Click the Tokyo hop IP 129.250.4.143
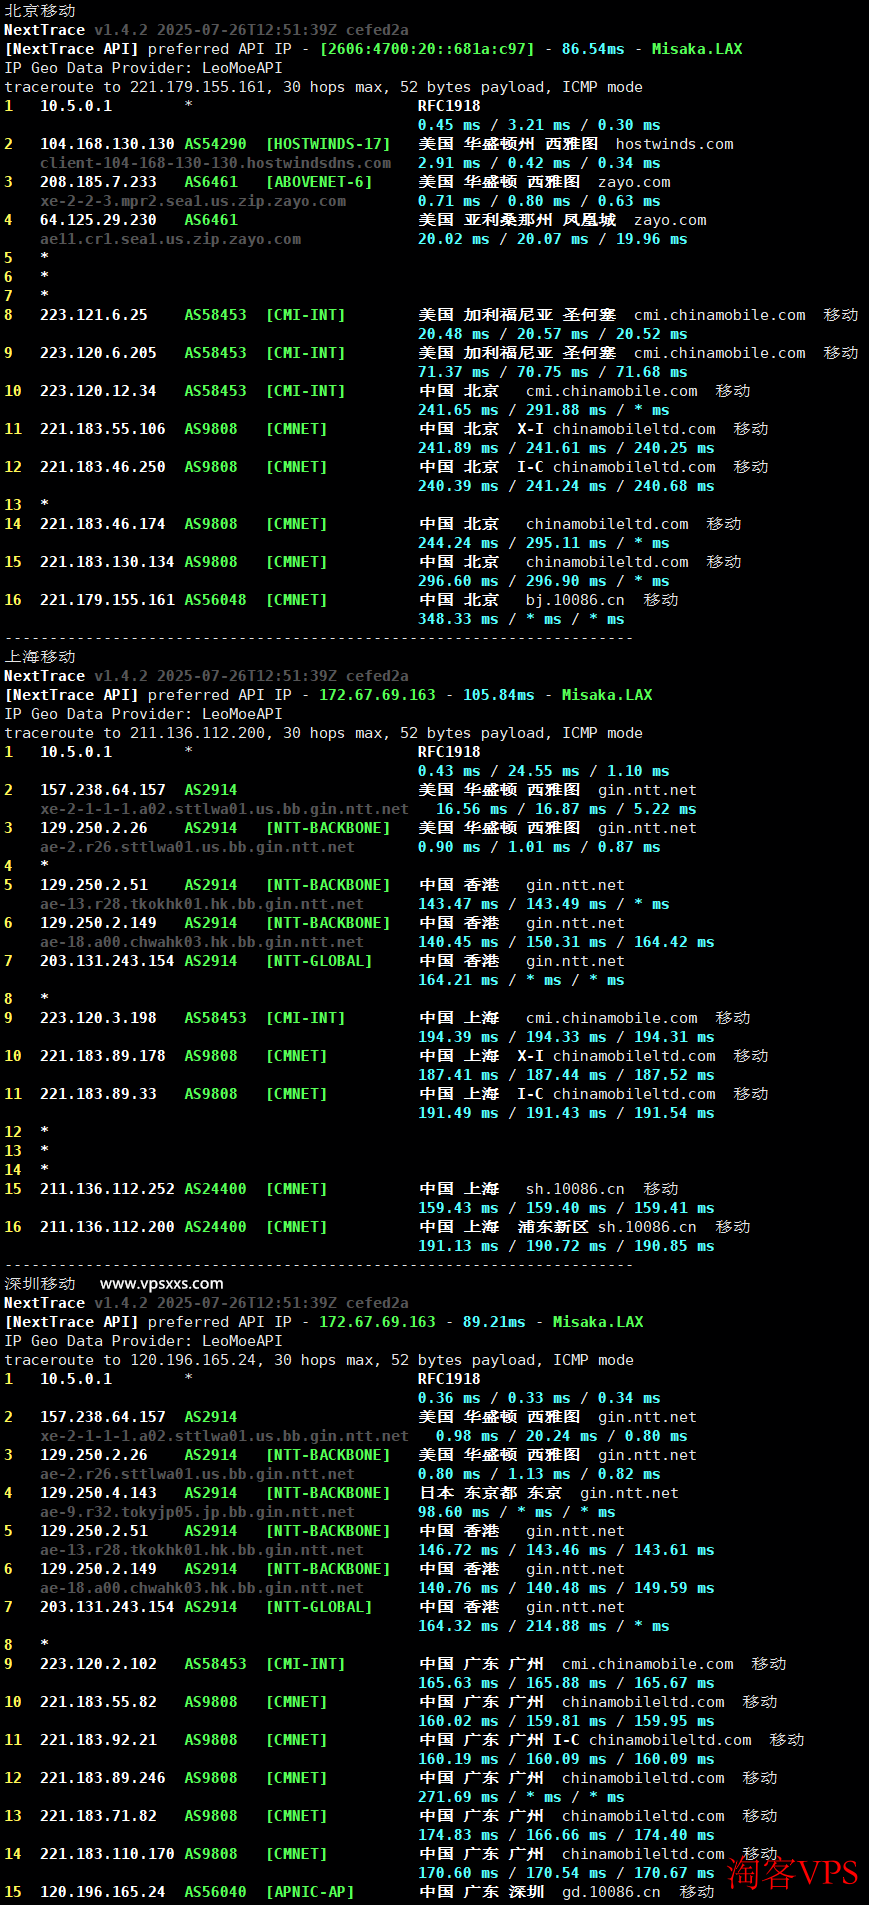The width and height of the screenshot is (869, 1905). click(x=98, y=1493)
